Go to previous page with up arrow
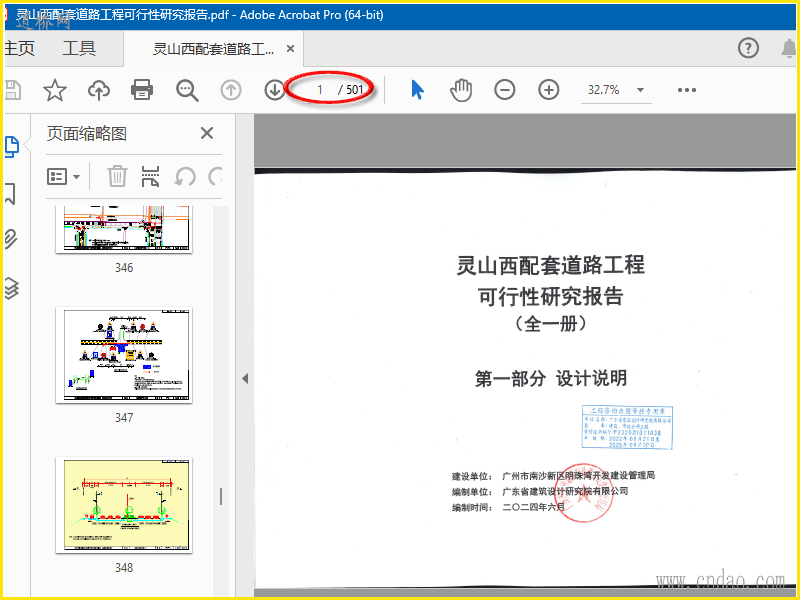The height and width of the screenshot is (600, 800). coord(231,90)
